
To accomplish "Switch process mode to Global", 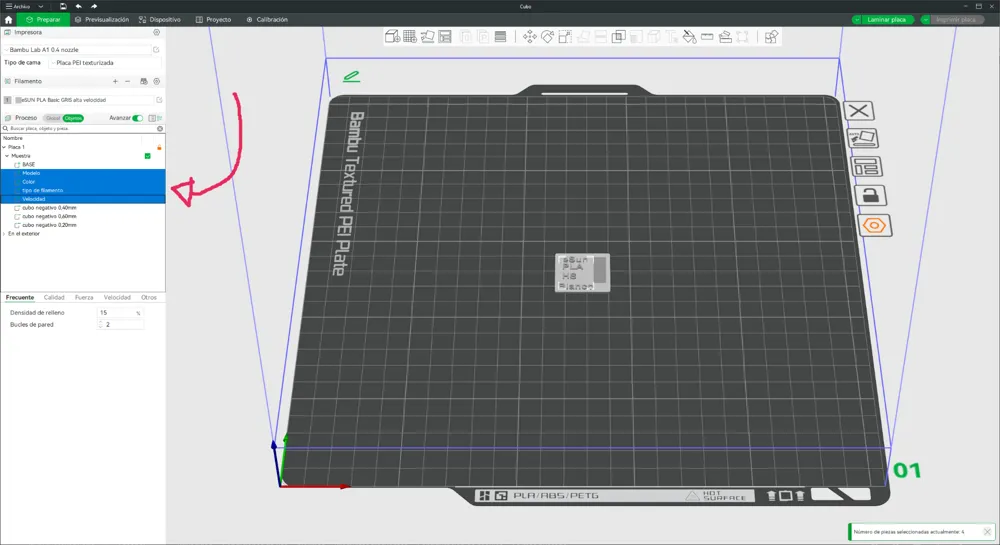I will point(52,118).
